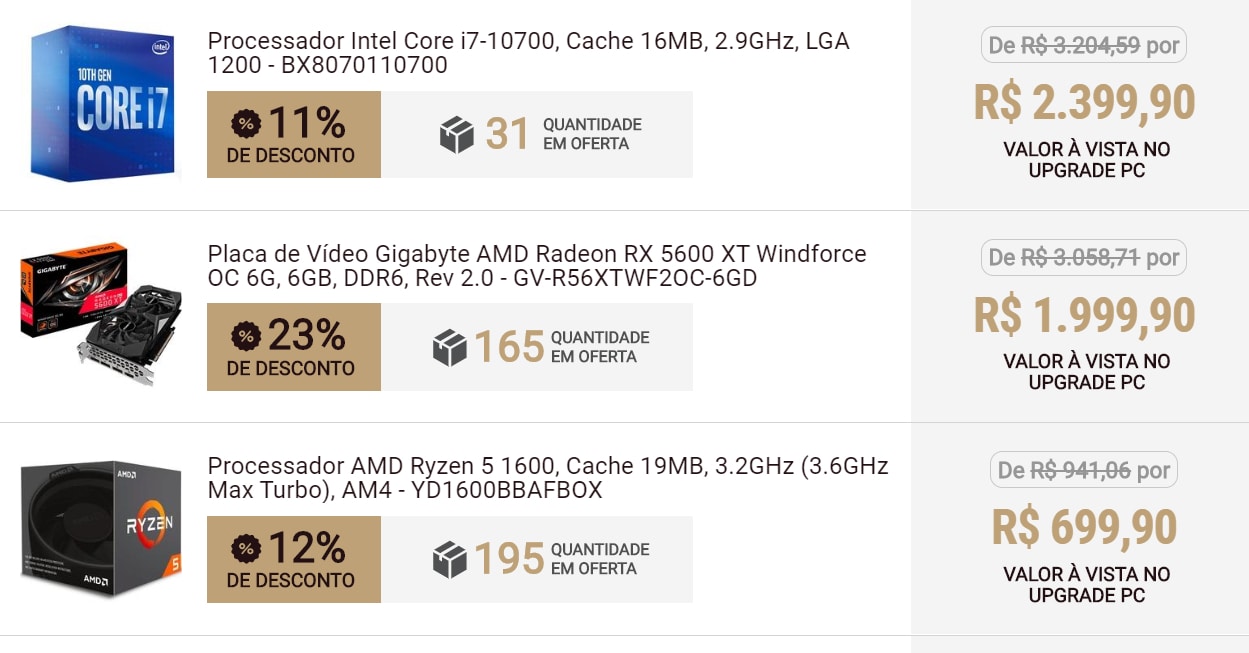
Task: Open the Gigabyte Radeon RX 5600 XT title
Action: (x=536, y=265)
